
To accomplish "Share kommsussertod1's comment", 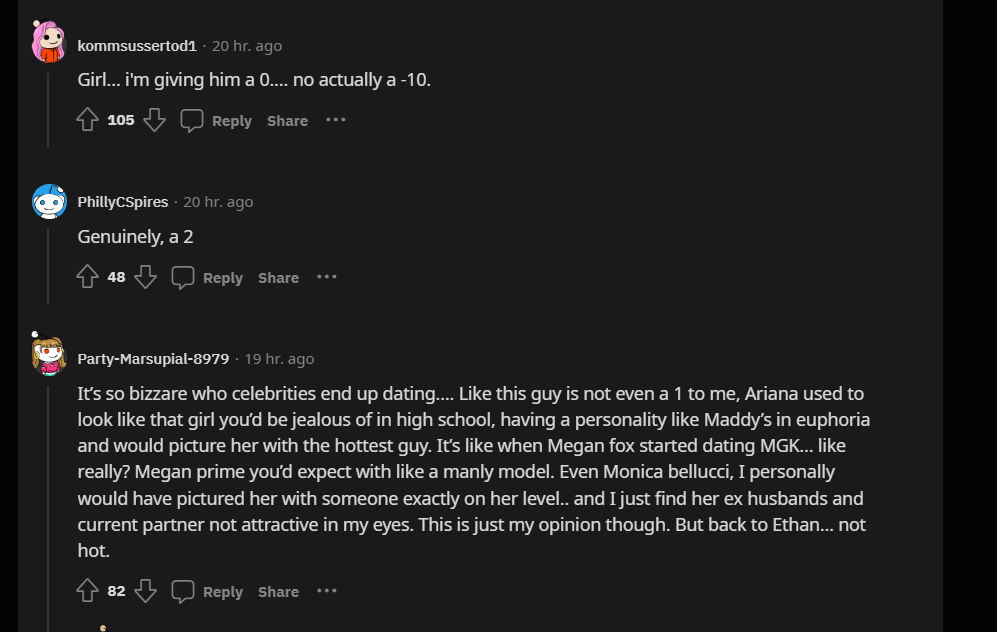I will 287,121.
